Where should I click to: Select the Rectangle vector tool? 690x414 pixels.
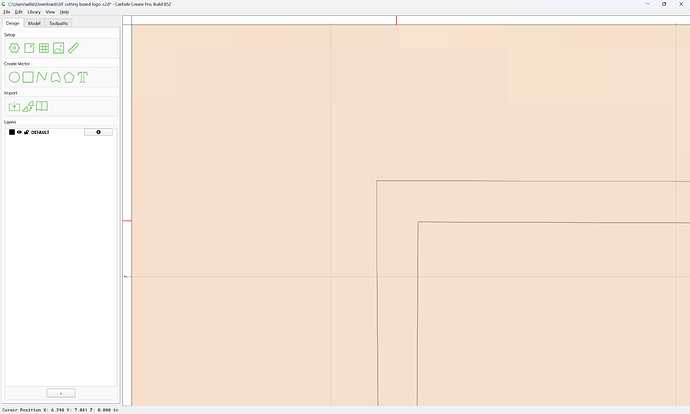click(28, 77)
